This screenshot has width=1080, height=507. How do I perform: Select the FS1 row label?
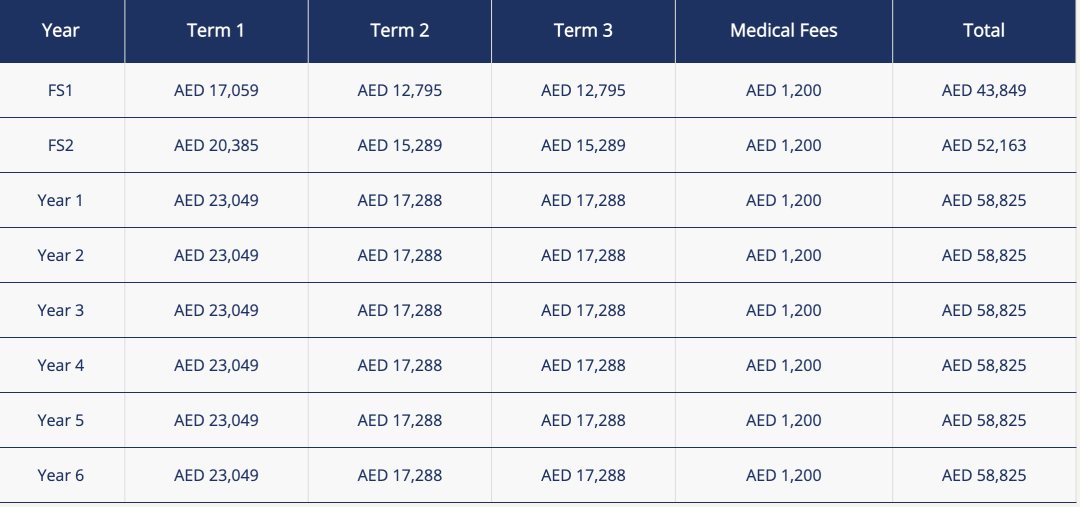[x=61, y=90]
